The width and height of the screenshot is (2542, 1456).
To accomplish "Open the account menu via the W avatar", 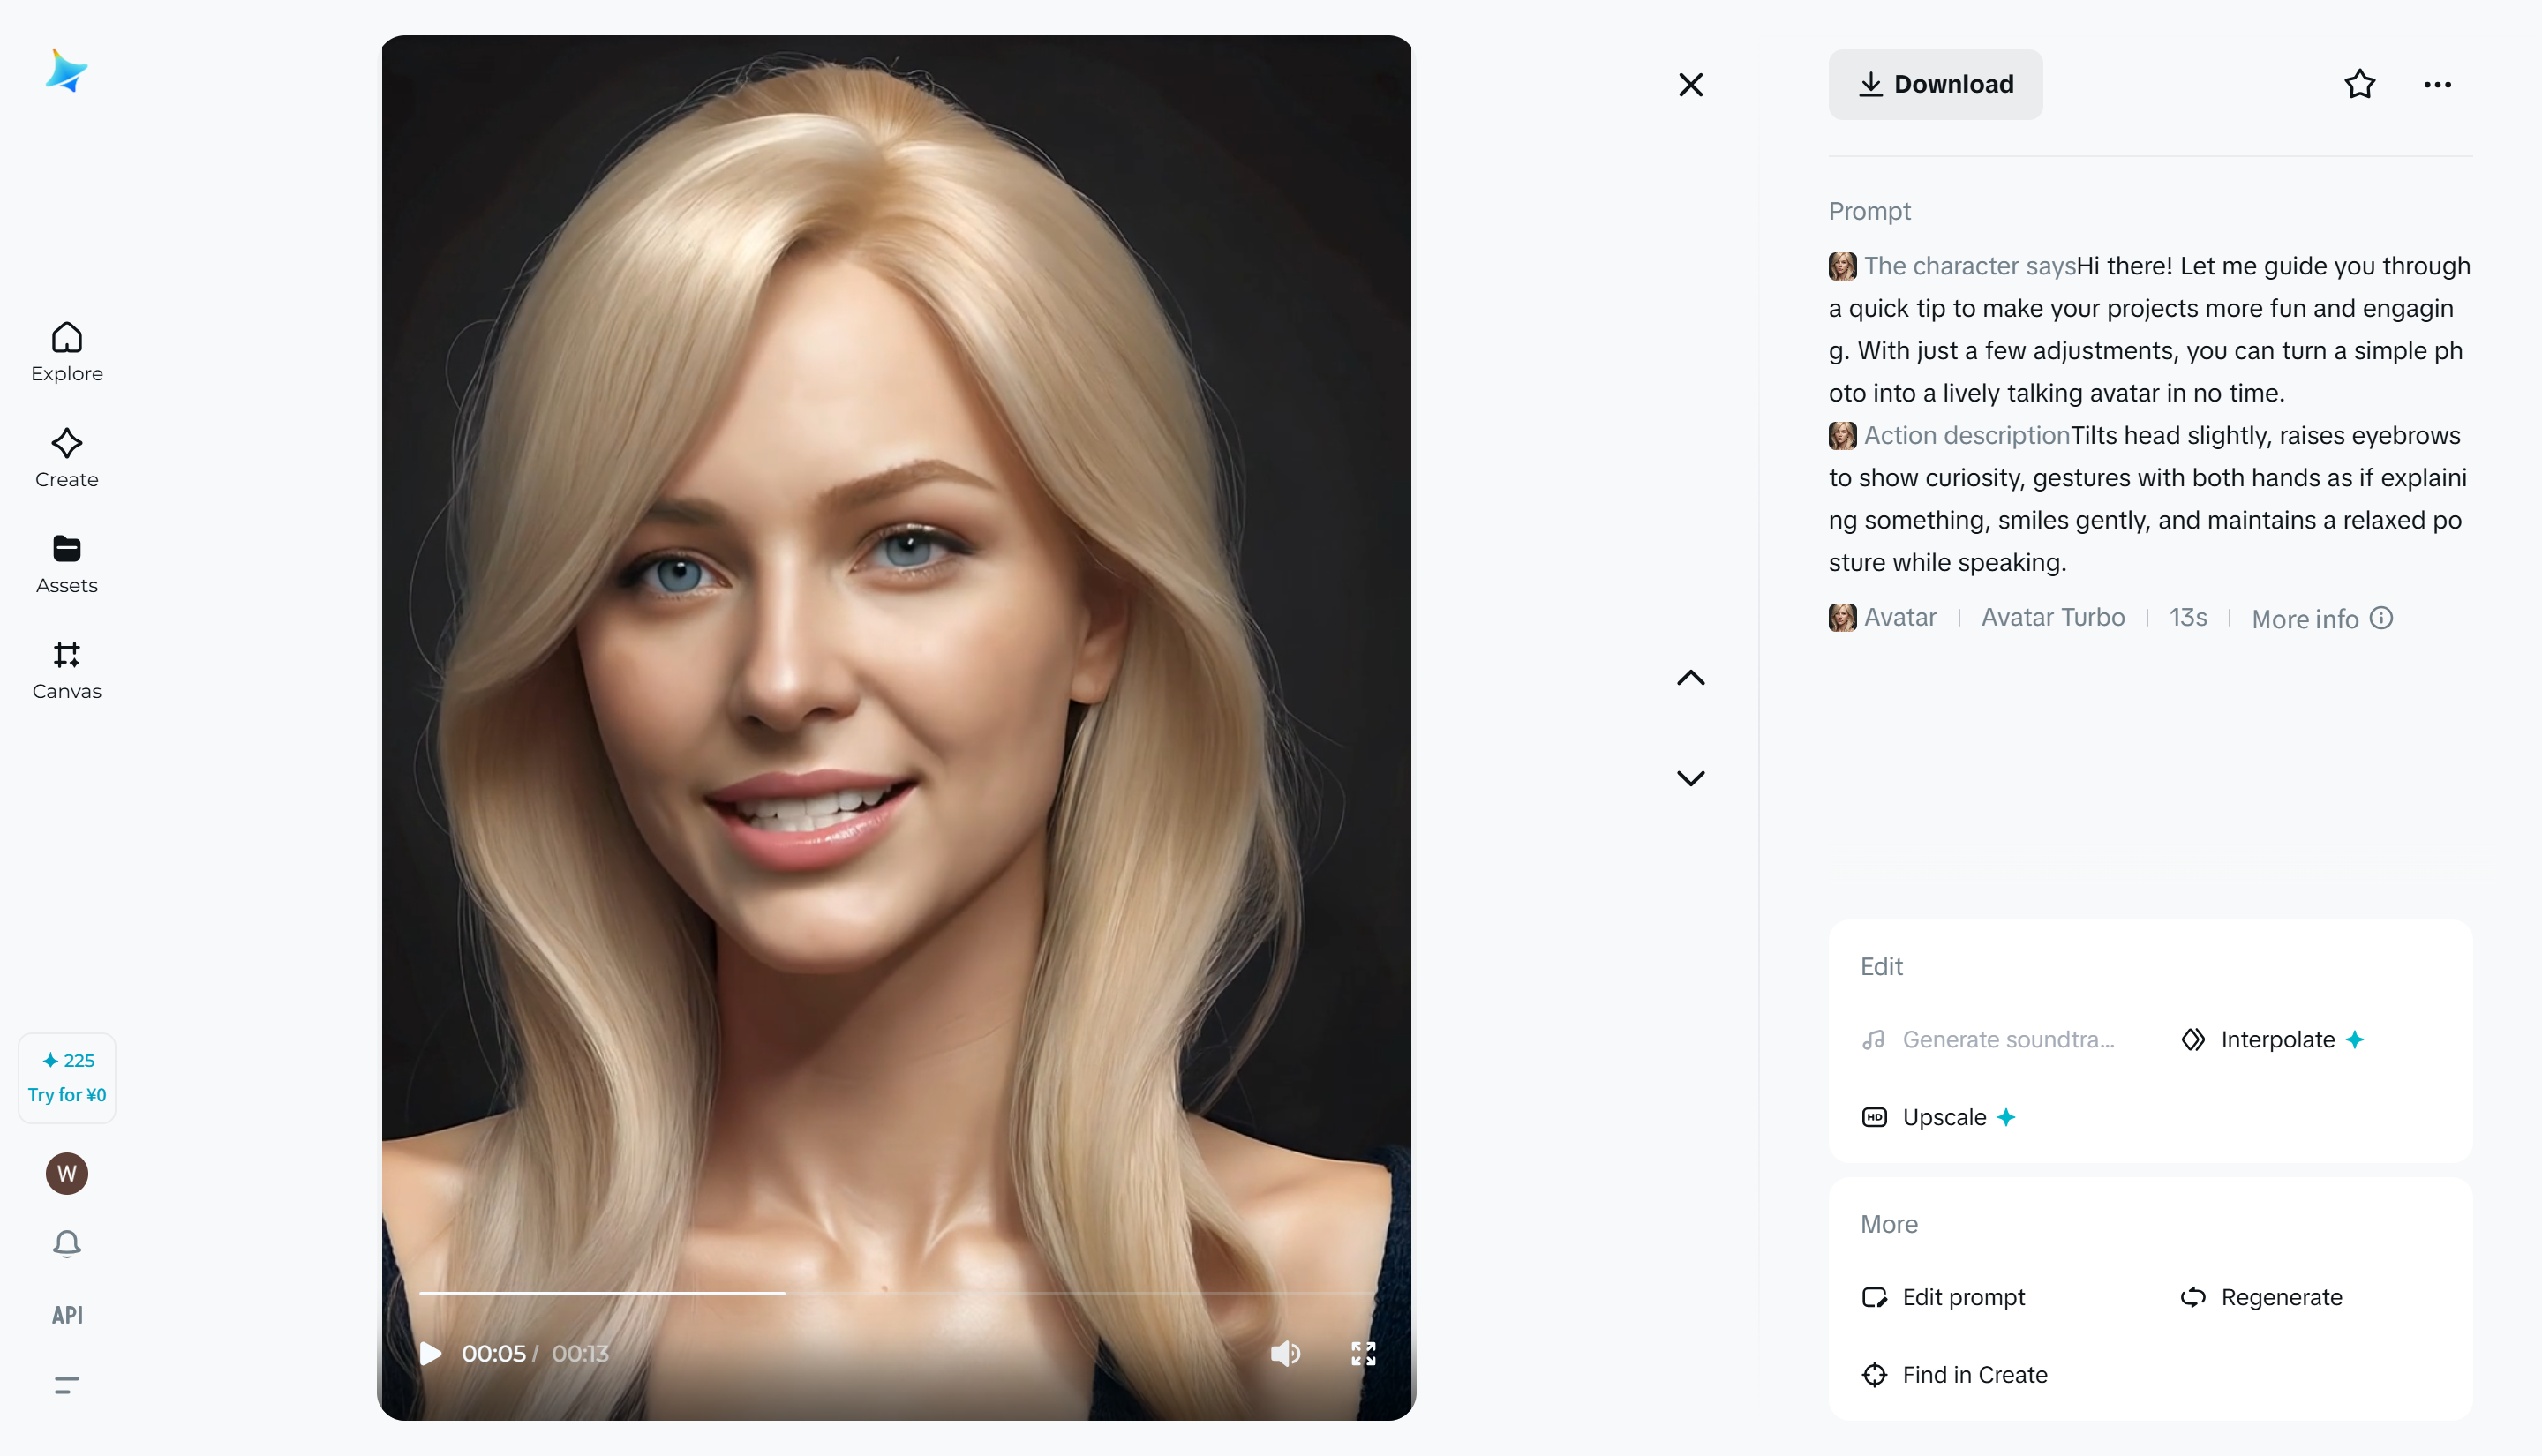I will pyautogui.click(x=66, y=1173).
